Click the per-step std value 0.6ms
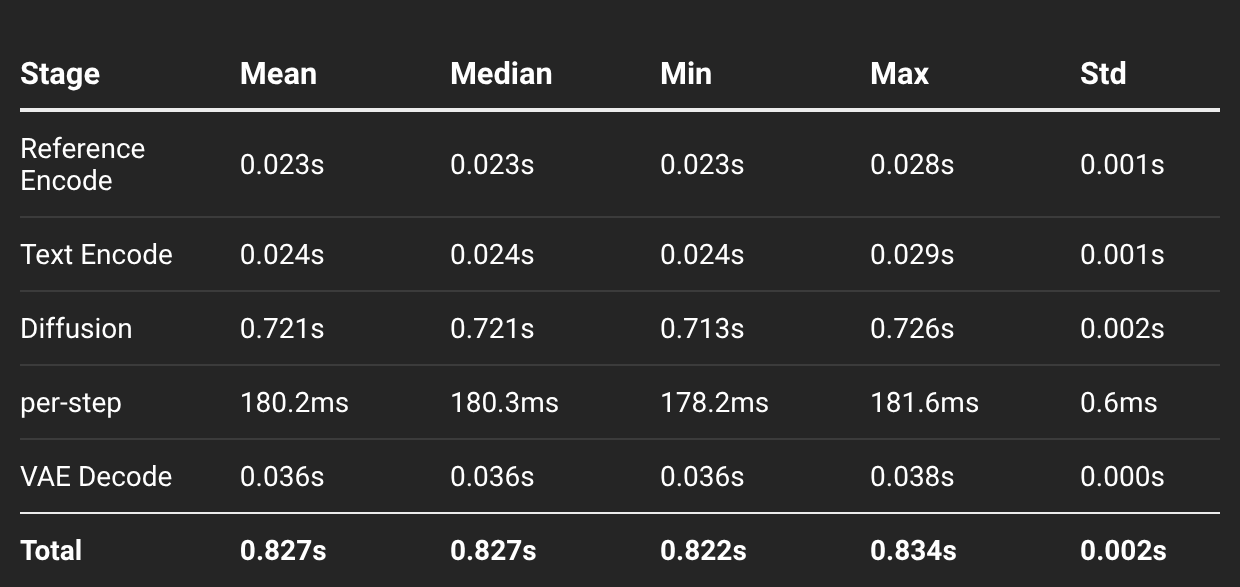Image resolution: width=1240 pixels, height=587 pixels. coord(1118,402)
